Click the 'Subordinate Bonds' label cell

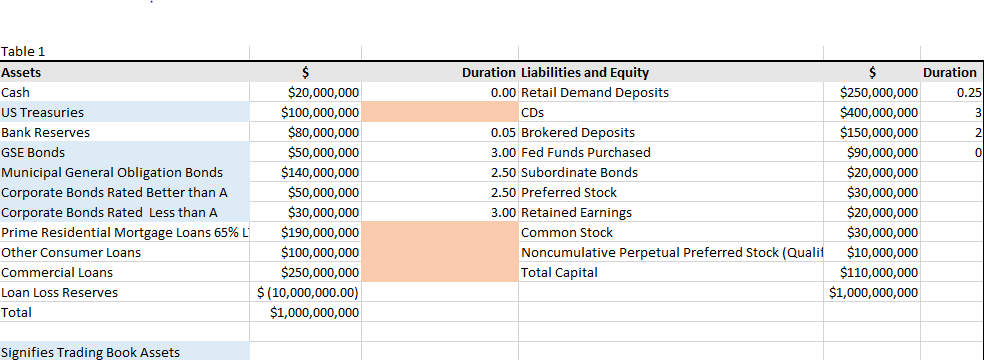coord(670,172)
